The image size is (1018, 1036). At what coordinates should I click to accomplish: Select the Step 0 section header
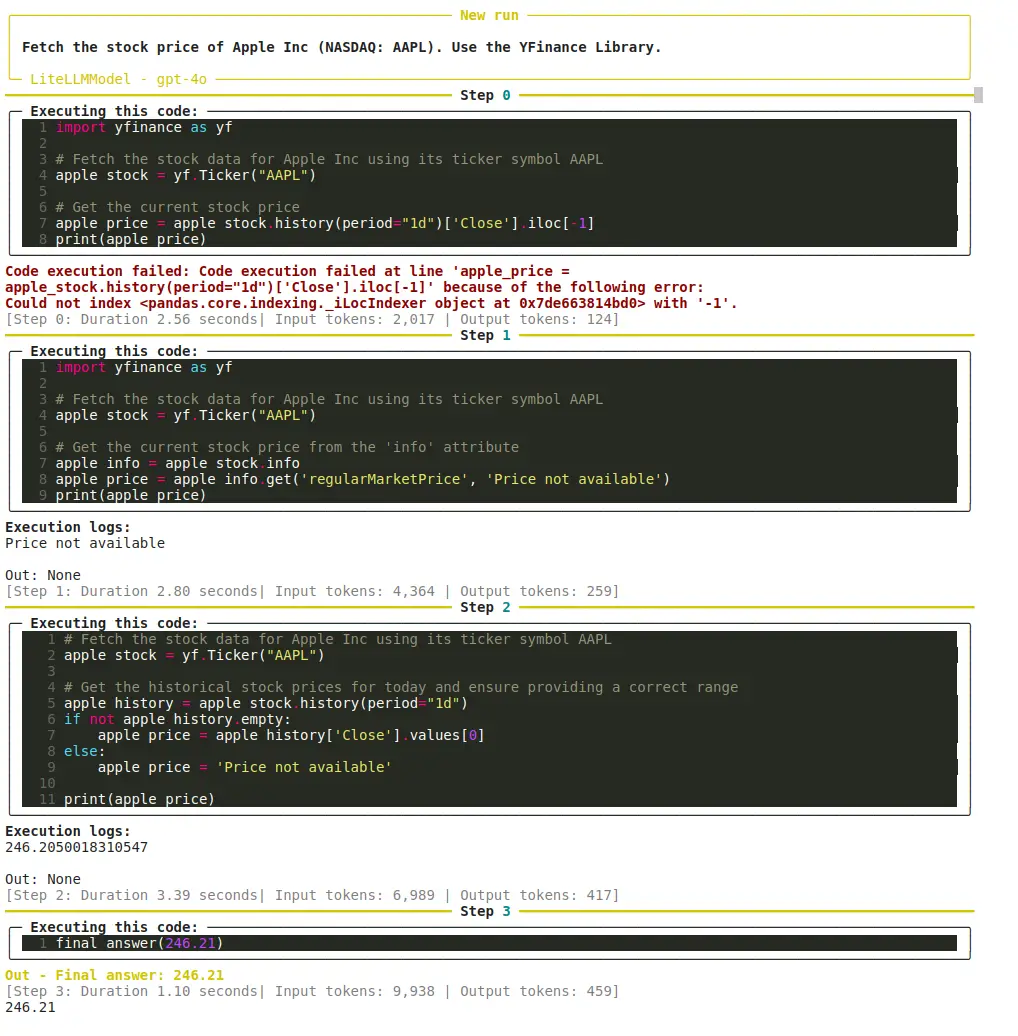tap(486, 95)
